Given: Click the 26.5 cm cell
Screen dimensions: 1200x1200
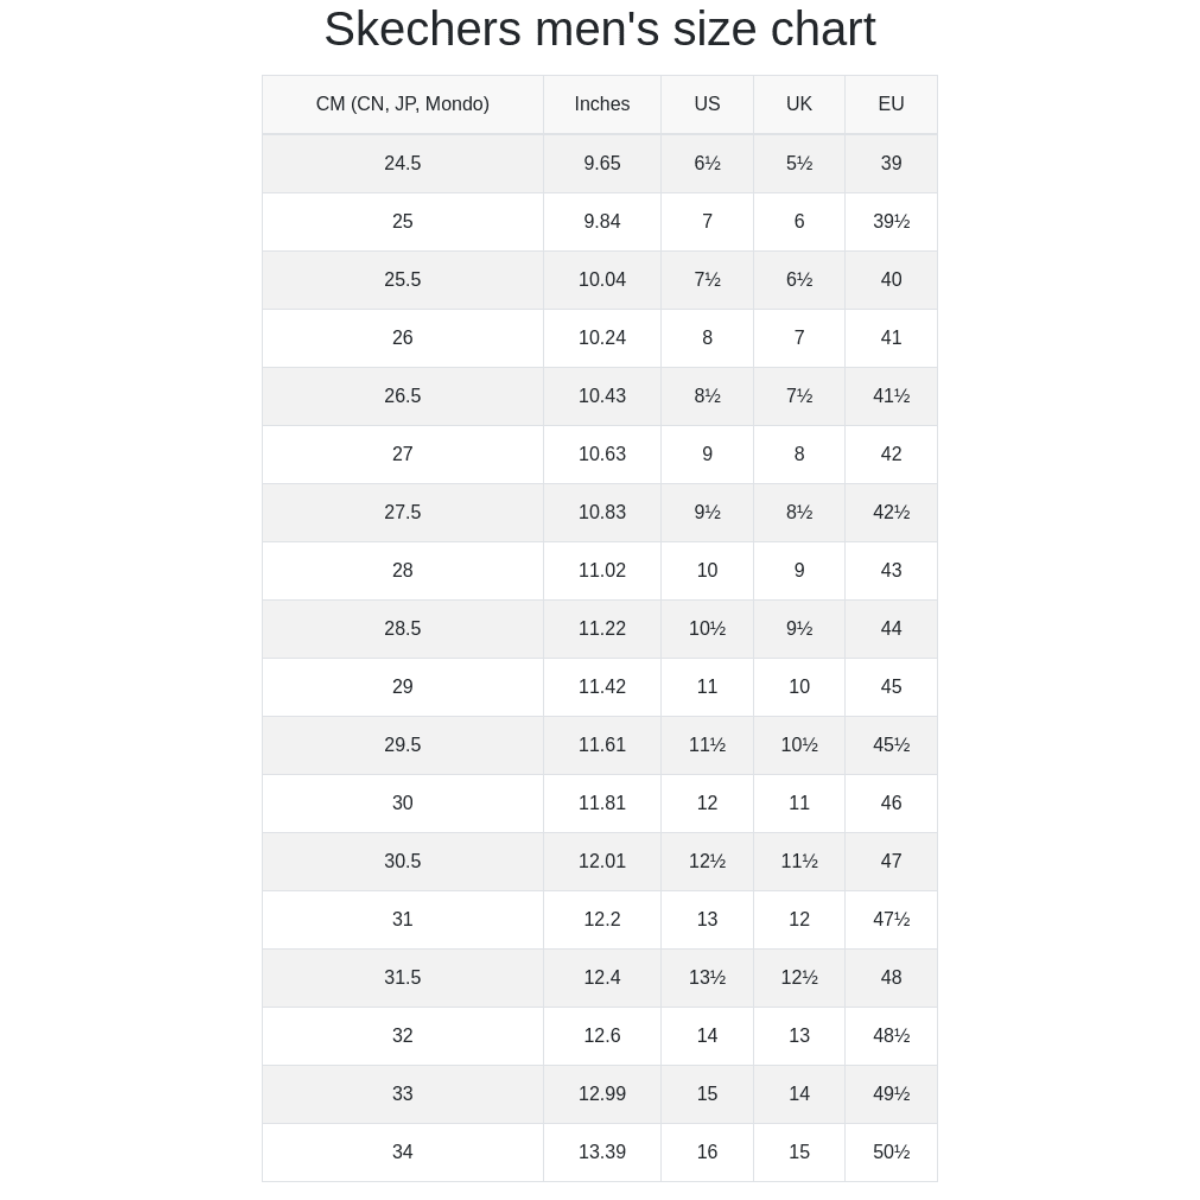Looking at the screenshot, I should pos(402,396).
